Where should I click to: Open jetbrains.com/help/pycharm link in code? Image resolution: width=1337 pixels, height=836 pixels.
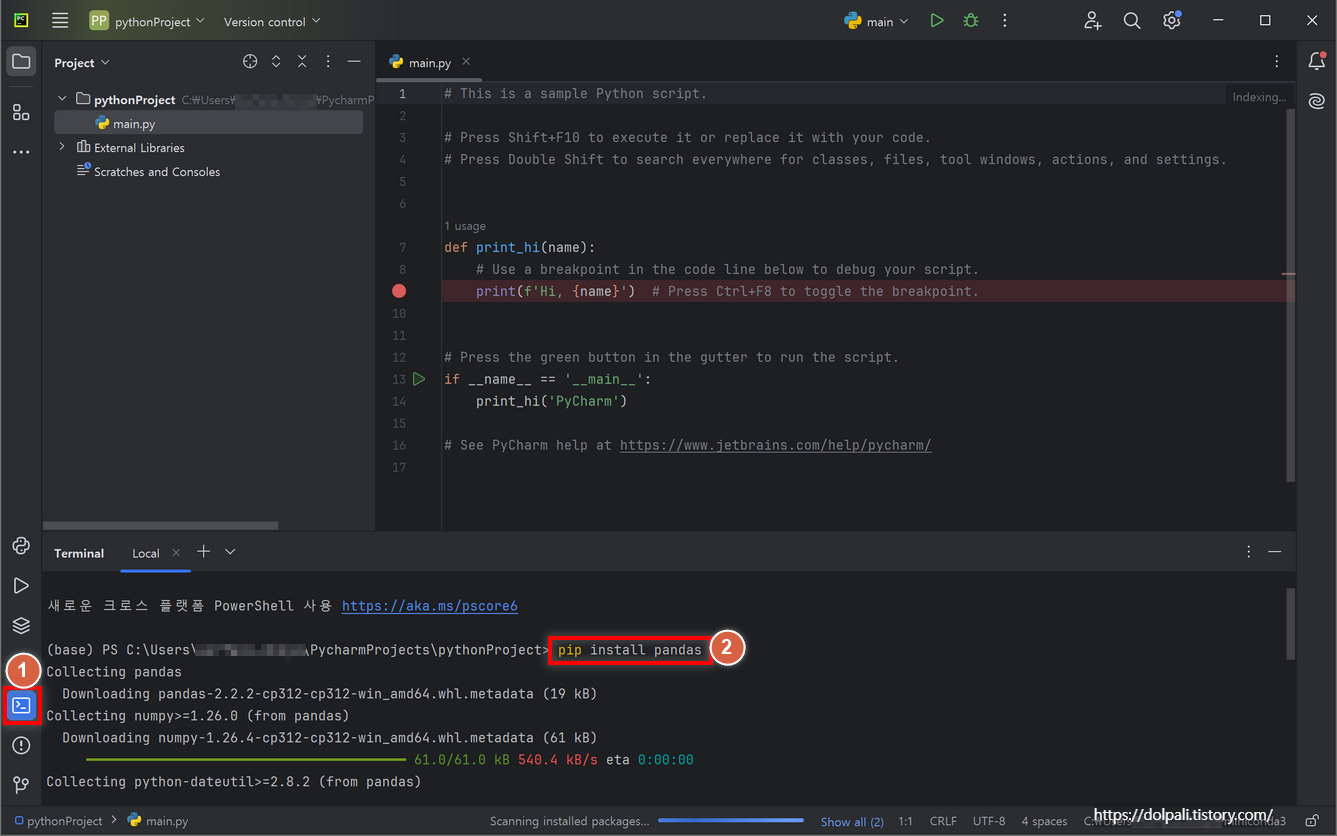pyautogui.click(x=776, y=445)
